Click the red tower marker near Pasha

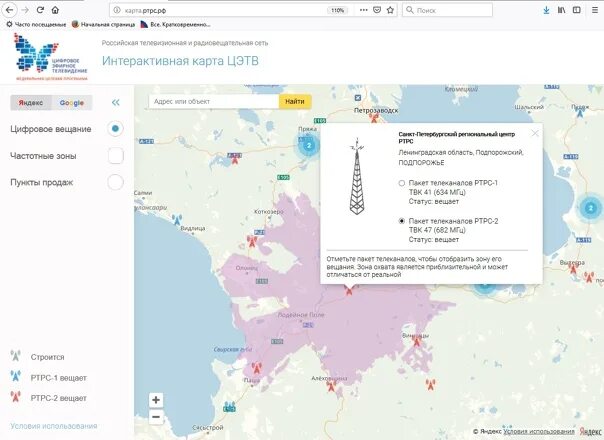click(256, 368)
